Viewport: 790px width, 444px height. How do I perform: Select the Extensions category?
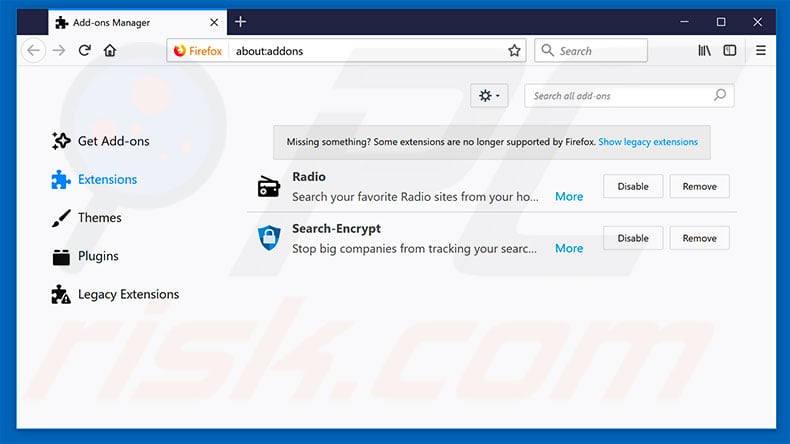(94, 179)
